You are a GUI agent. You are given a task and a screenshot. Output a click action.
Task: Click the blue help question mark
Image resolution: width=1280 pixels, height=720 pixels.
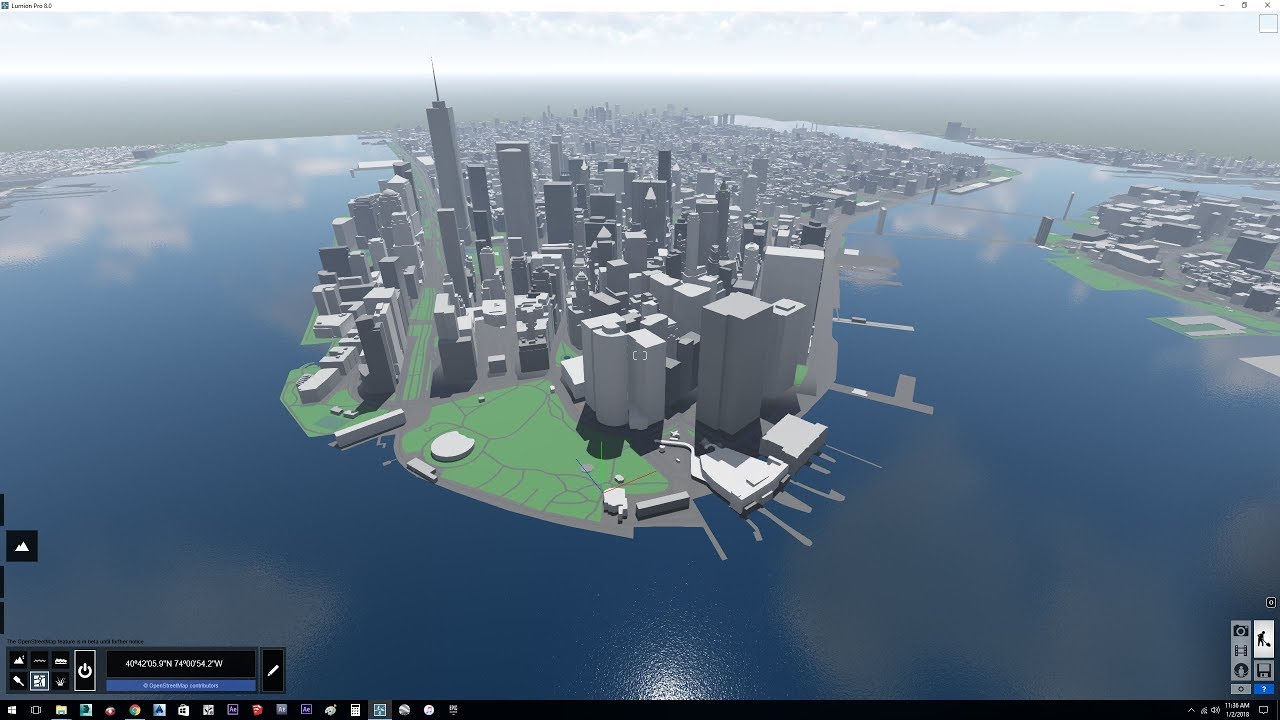coord(1264,689)
